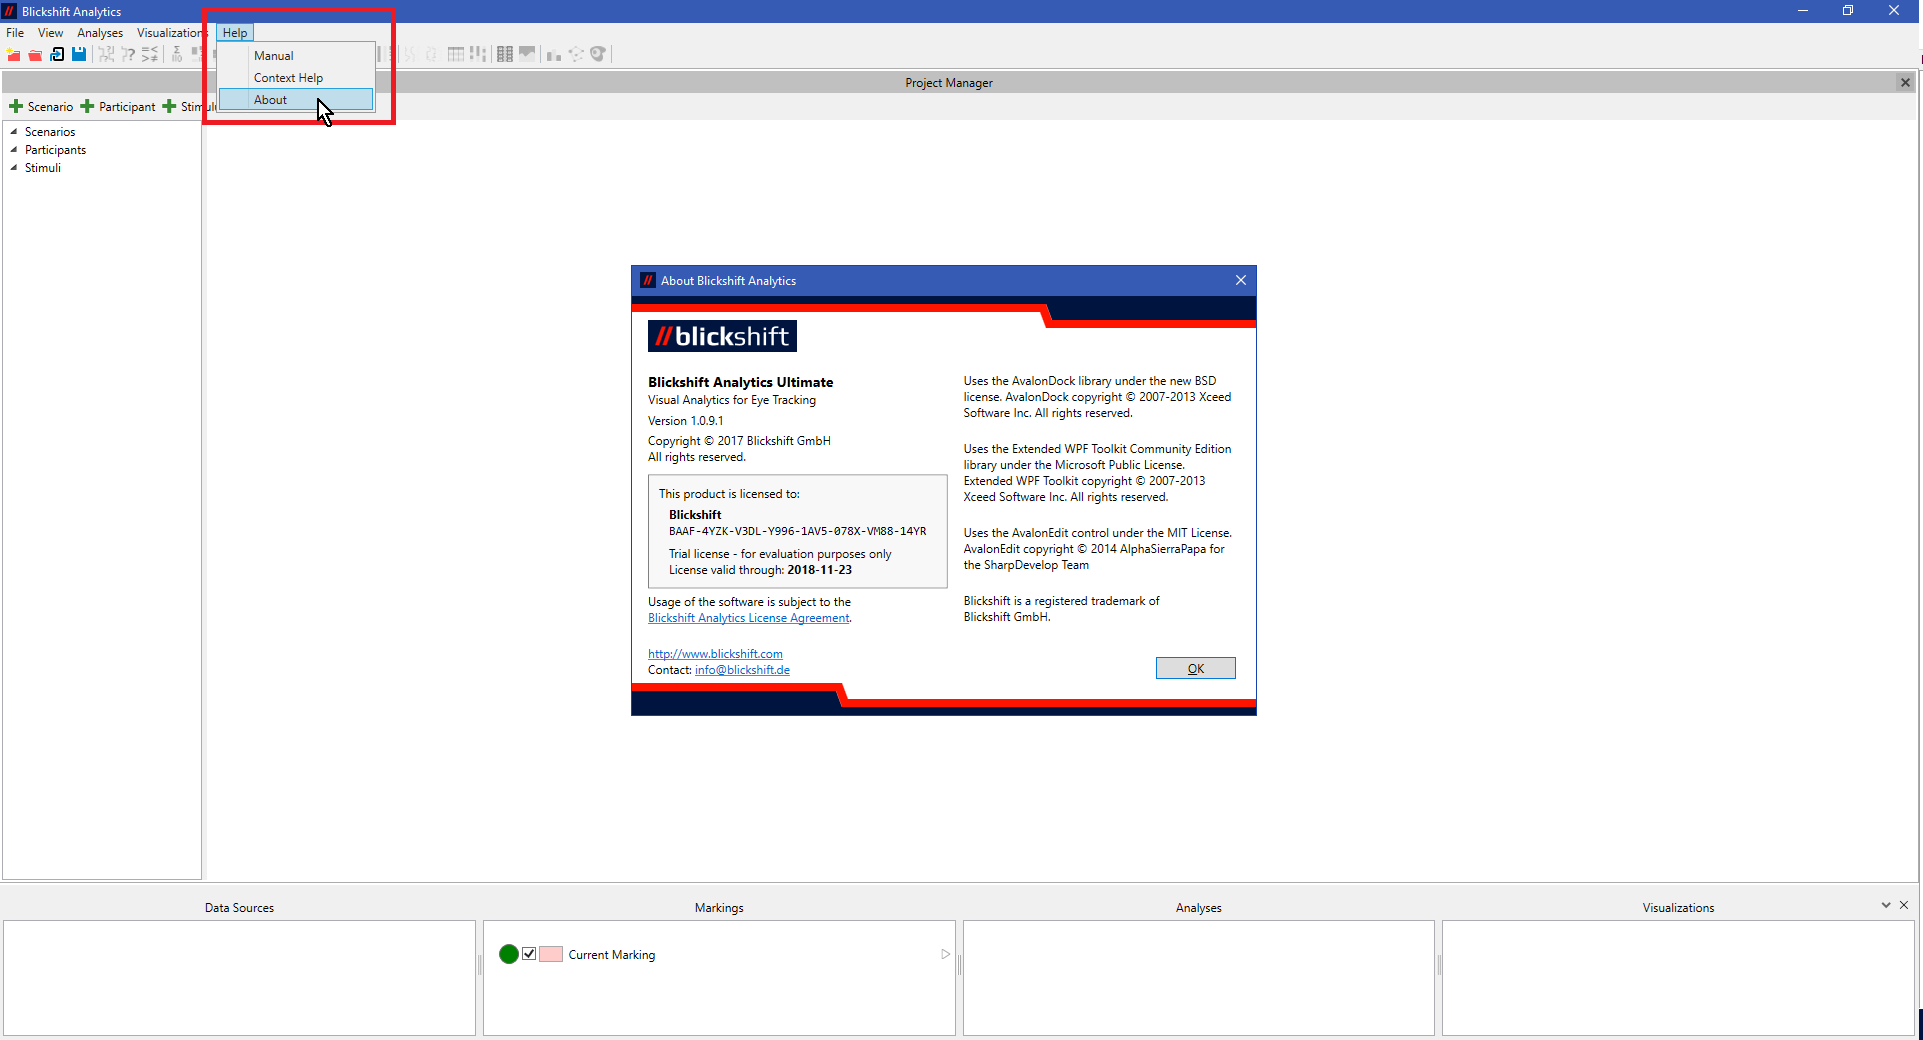Expand the Scenarios tree node
Viewport: 1923px width, 1040px height.
(x=14, y=131)
